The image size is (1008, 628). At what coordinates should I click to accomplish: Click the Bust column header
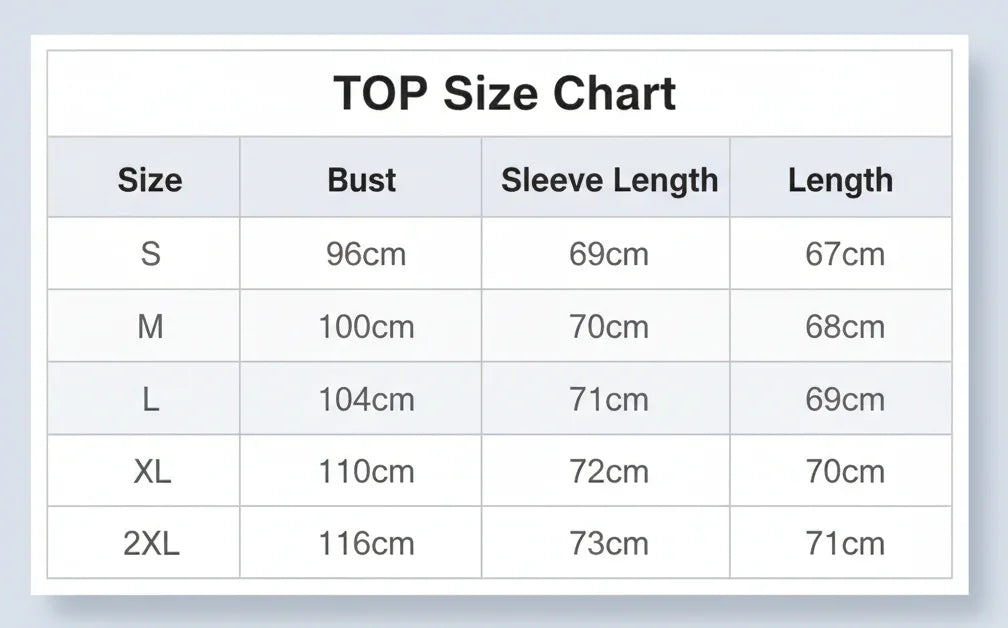pos(362,180)
